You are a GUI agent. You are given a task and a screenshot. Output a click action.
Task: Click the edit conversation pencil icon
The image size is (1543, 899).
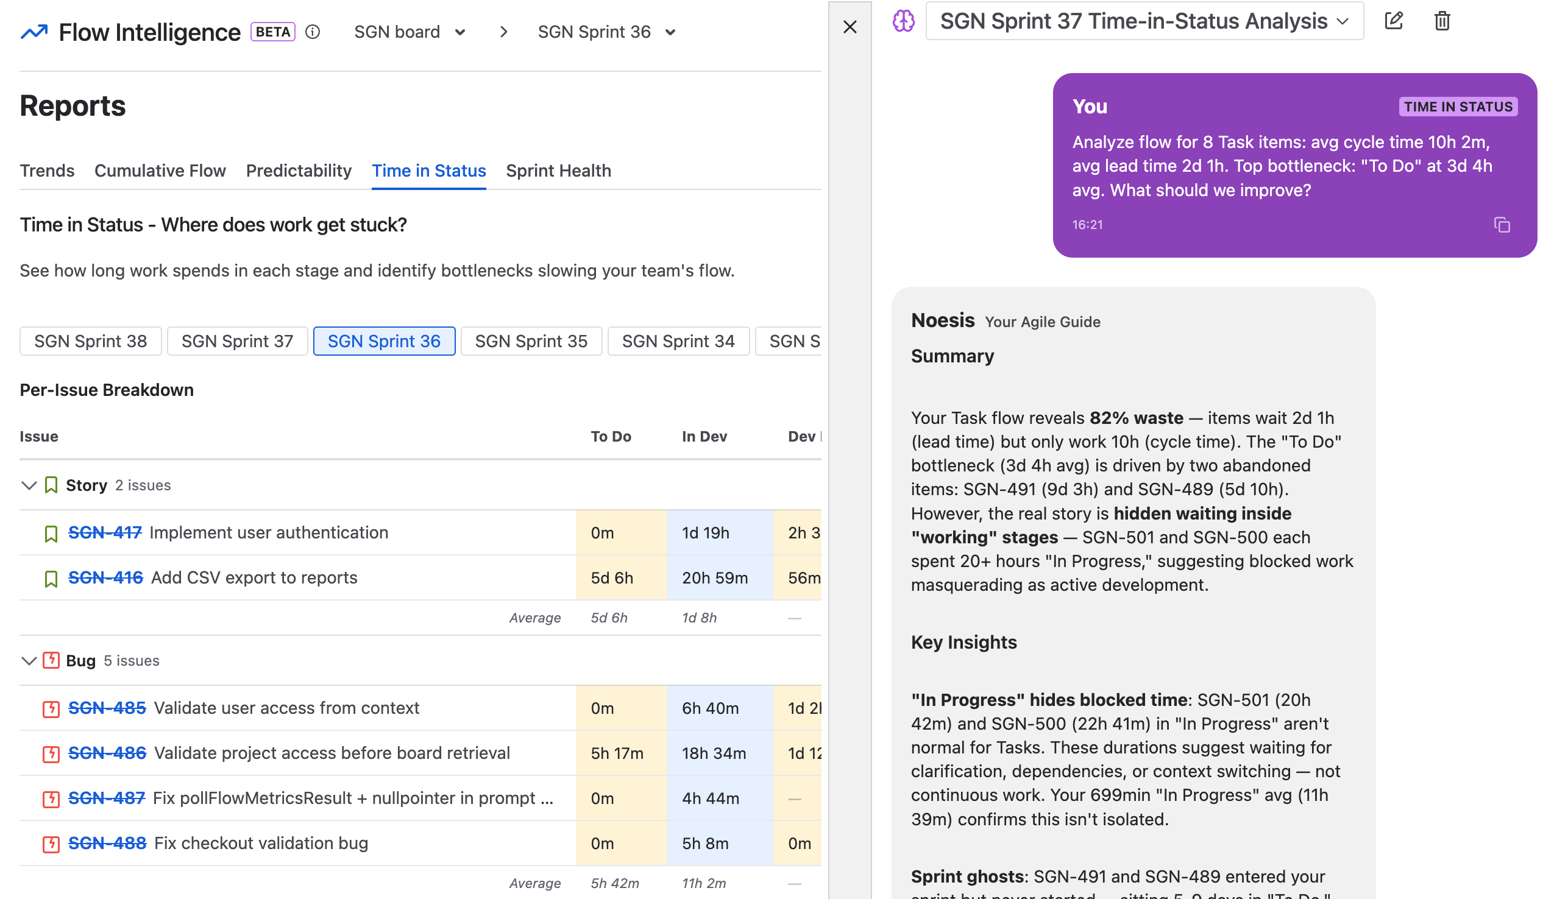coord(1393,21)
